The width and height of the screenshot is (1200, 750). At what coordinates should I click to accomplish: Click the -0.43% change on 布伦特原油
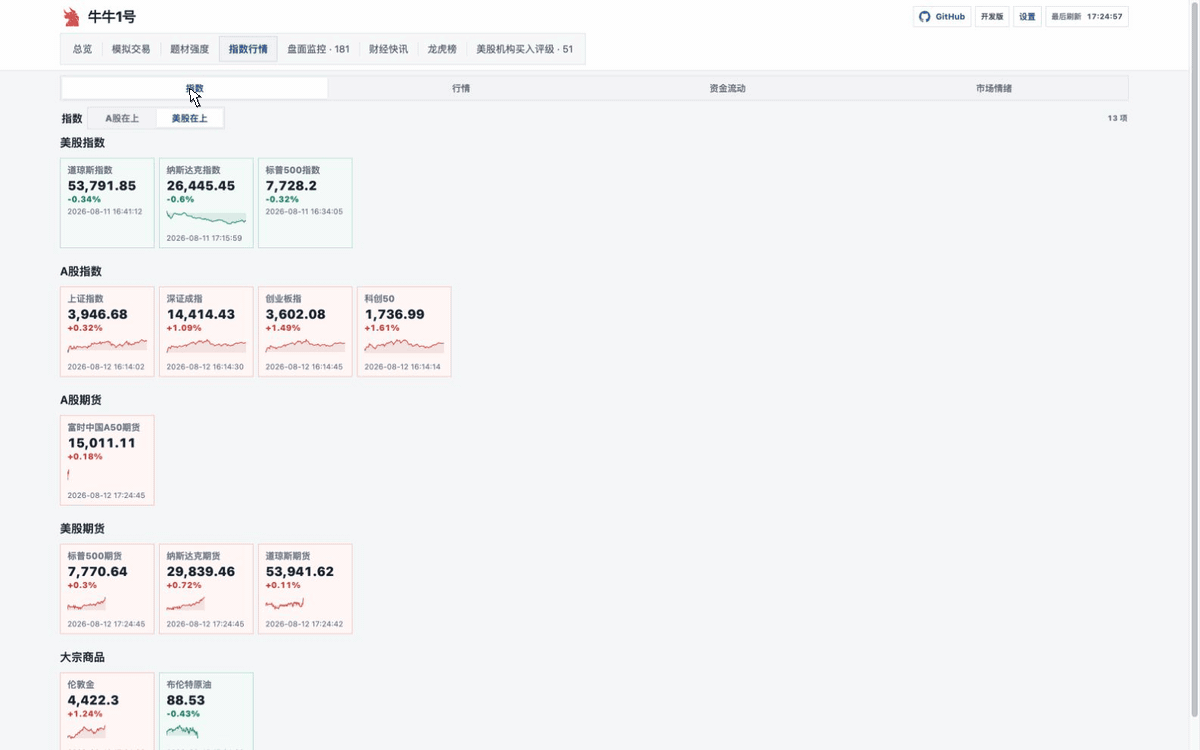point(183,713)
